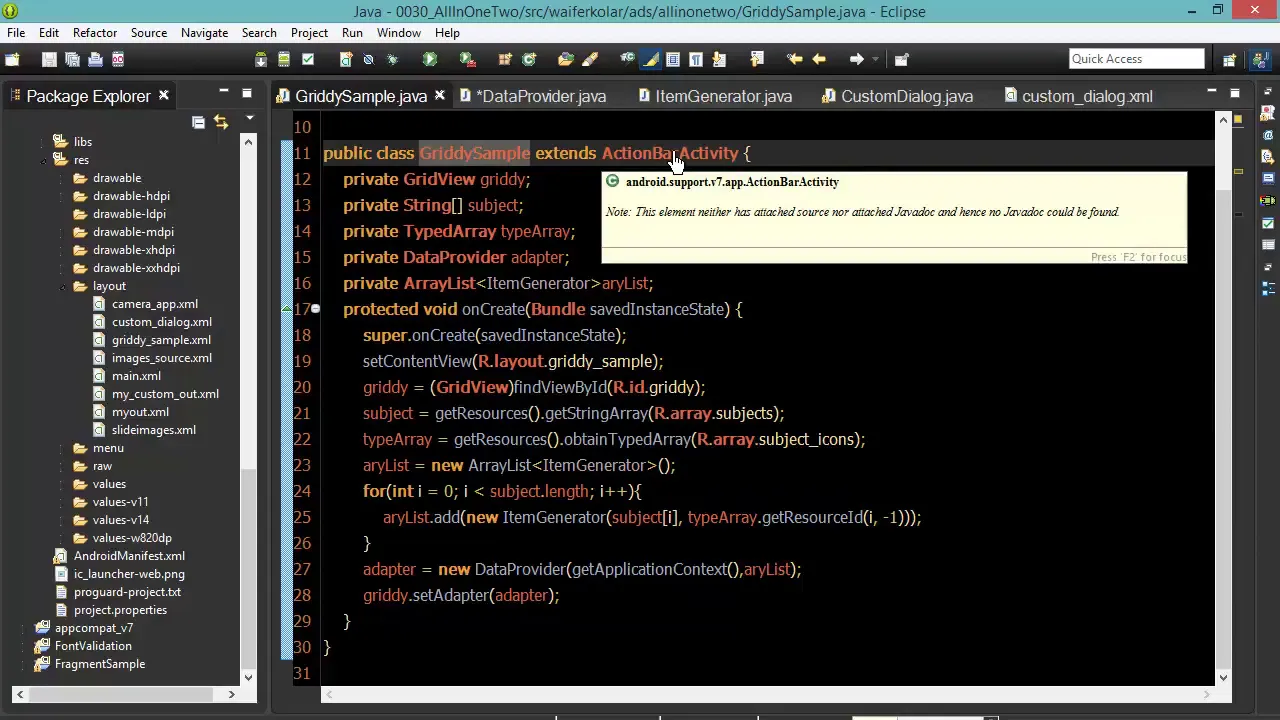Select the appcompat_v7 project
Screen dimensions: 1280x720
(94, 628)
